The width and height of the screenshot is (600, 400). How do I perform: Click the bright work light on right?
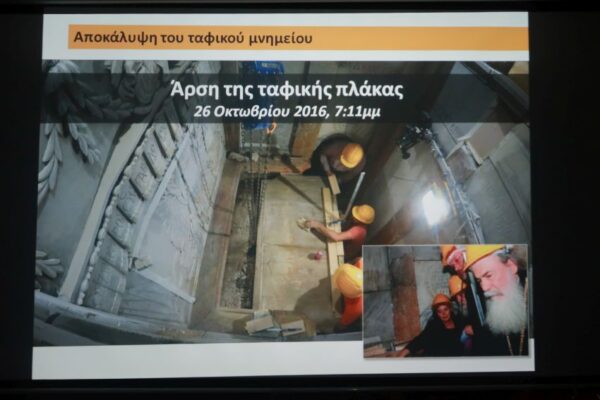click(434, 207)
